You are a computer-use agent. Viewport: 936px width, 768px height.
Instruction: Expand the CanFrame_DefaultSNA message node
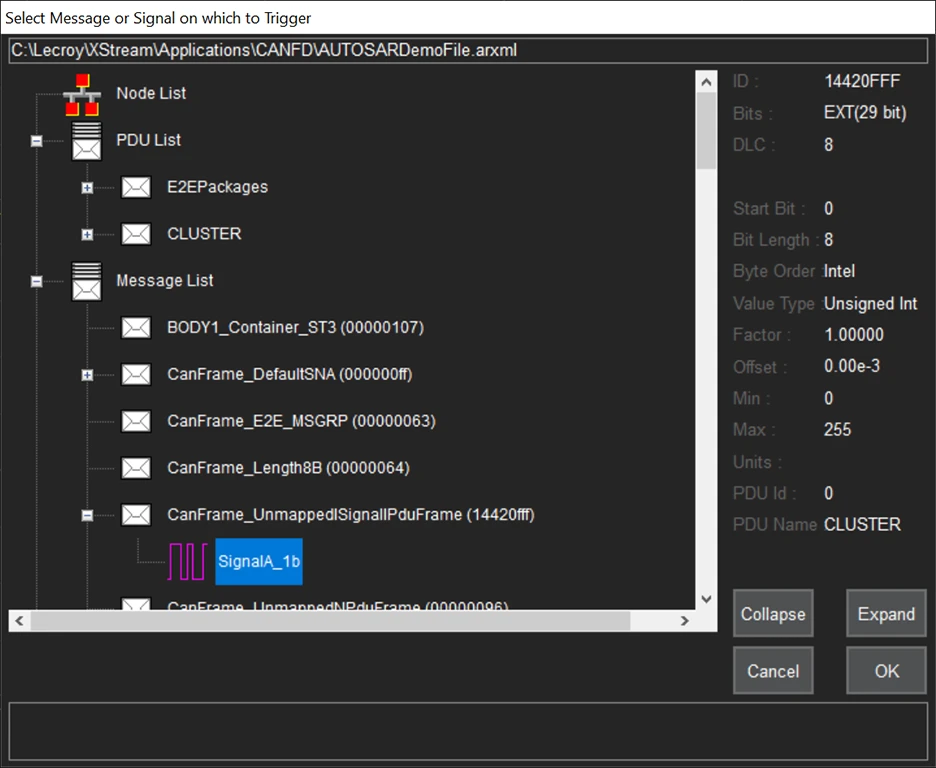pyautogui.click(x=87, y=375)
